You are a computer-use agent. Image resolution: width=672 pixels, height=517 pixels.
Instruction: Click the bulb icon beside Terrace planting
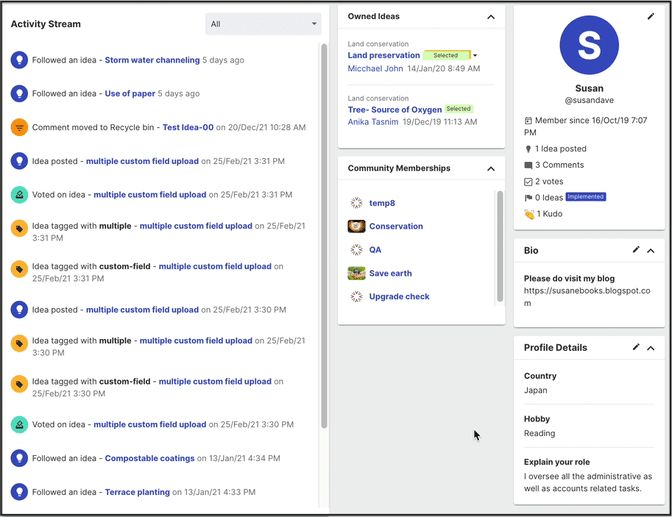19,492
